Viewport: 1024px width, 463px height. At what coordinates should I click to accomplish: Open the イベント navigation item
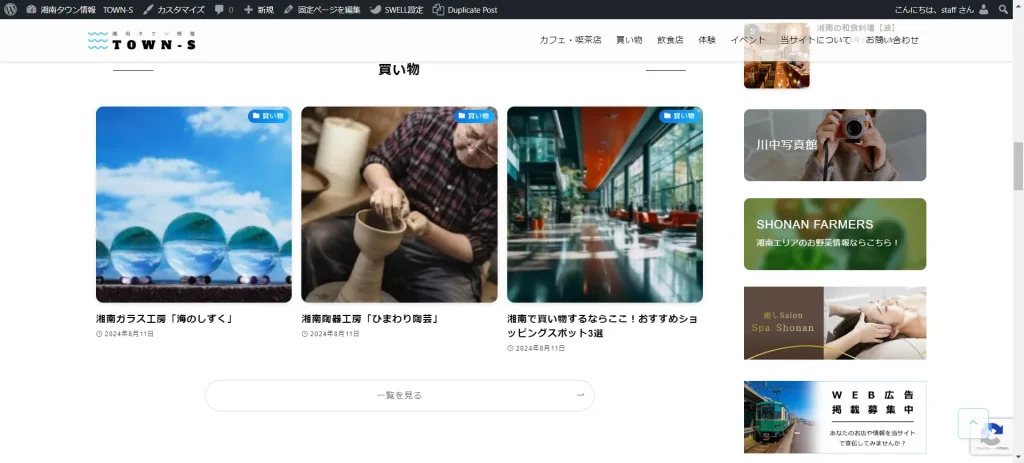[748, 40]
